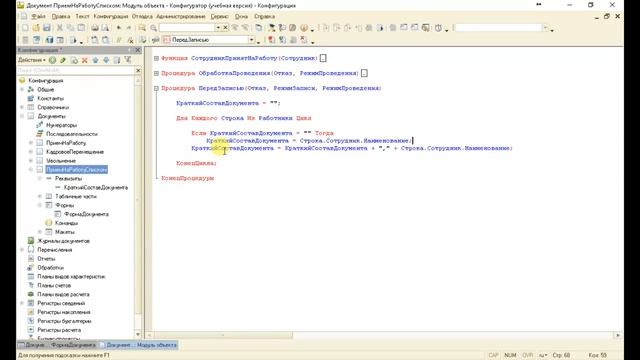Open the Отладка menu
The height and width of the screenshot is (360, 640).
pyautogui.click(x=142, y=16)
